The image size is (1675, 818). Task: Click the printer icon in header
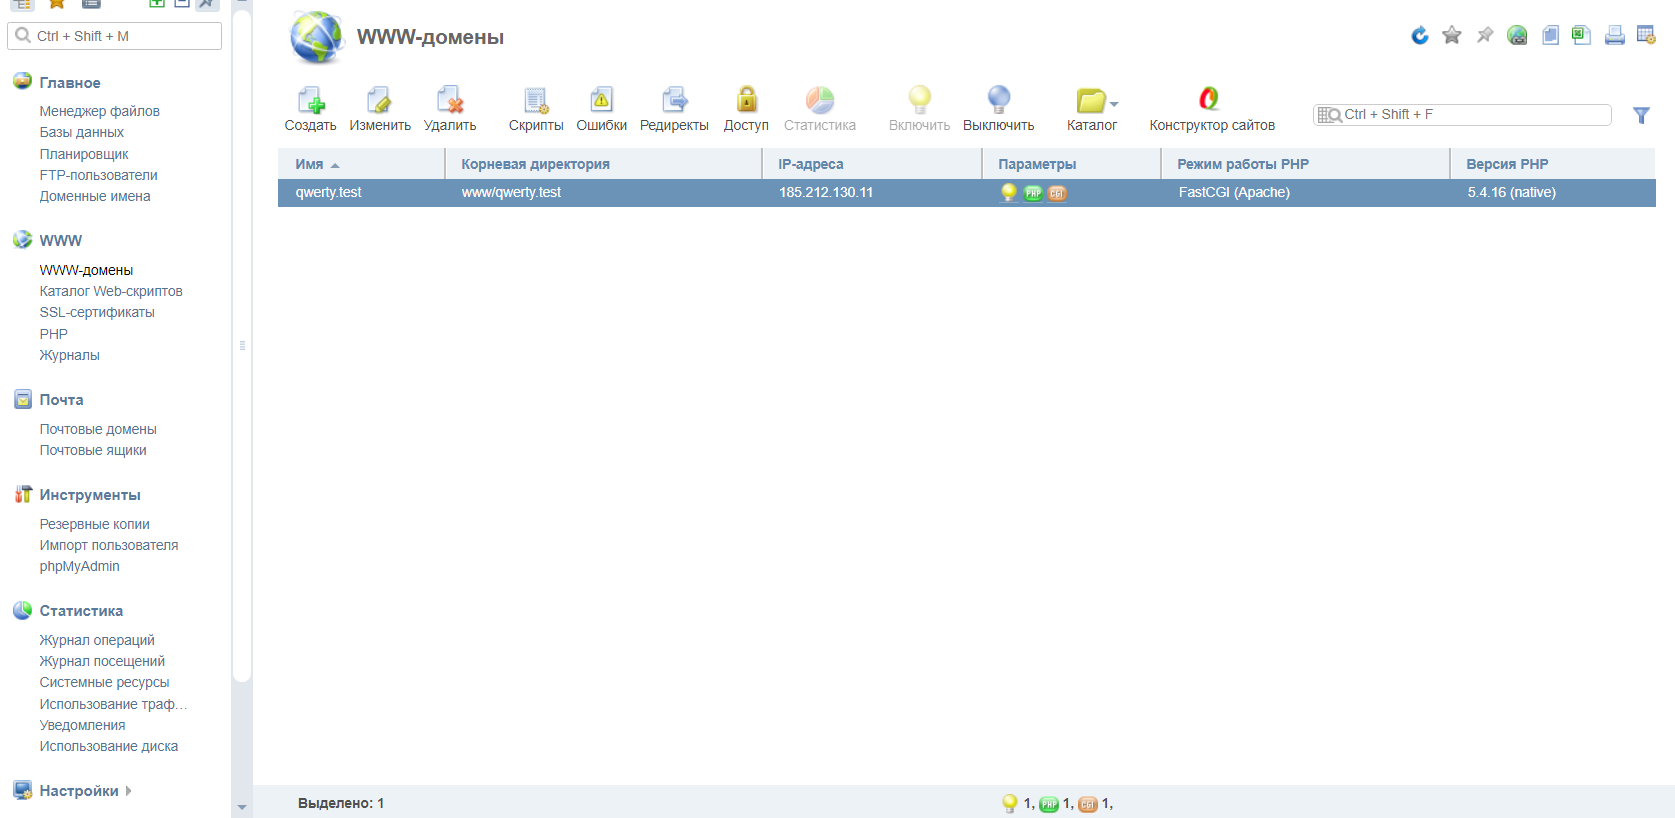(x=1614, y=36)
